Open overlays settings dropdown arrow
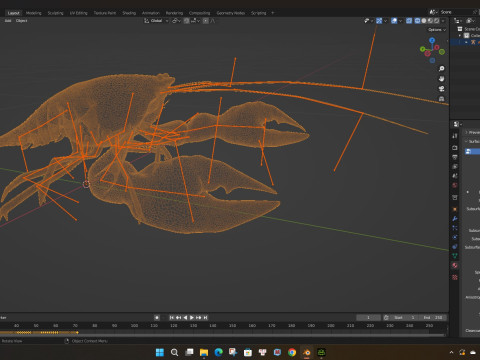Image resolution: width=480 pixels, height=360 pixels. pyautogui.click(x=400, y=21)
